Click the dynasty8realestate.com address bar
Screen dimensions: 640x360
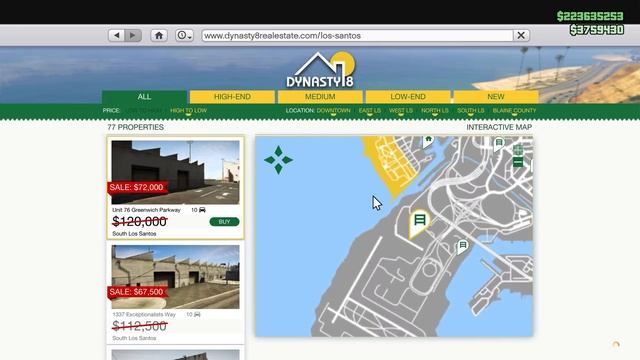point(358,36)
